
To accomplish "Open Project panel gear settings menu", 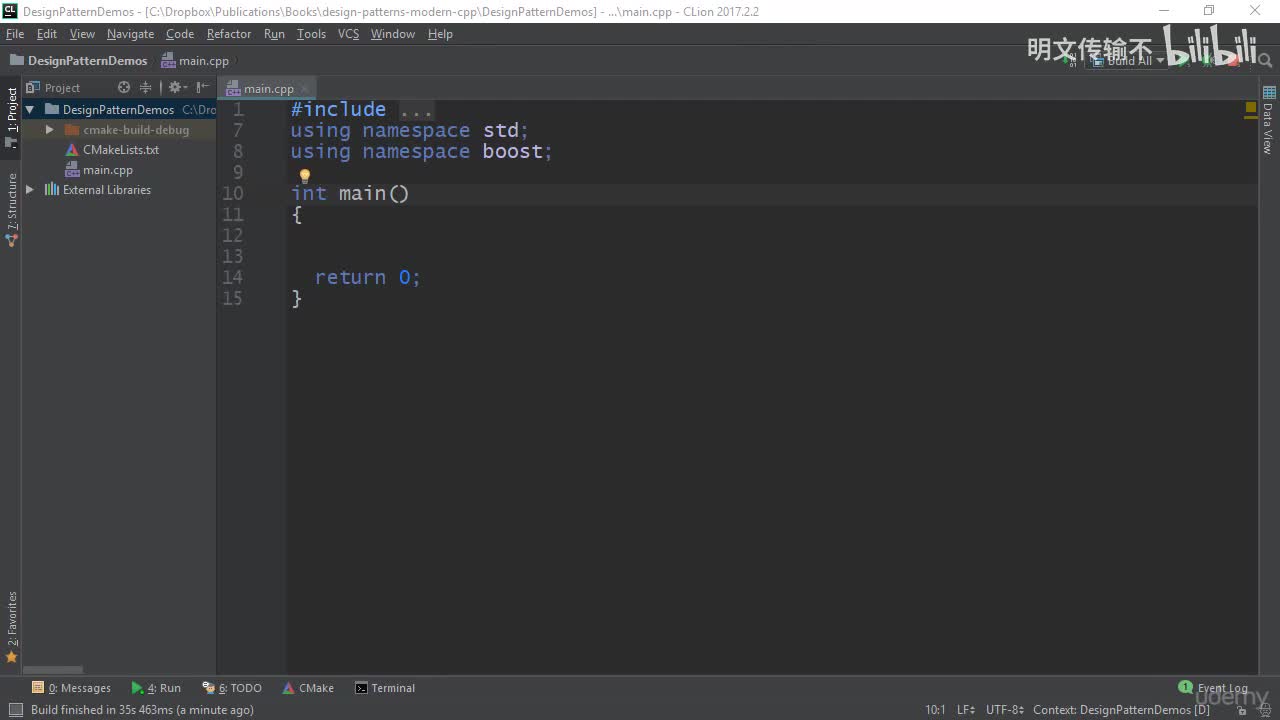I will 177,88.
